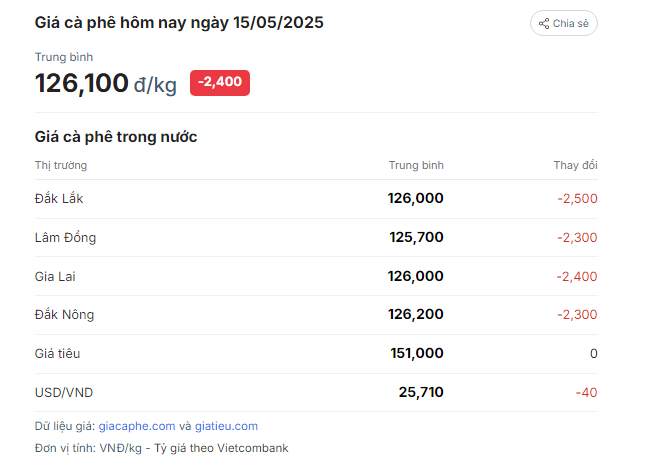Select the Gia Lai market row
Image resolution: width=645 pixels, height=476 pixels.
(316, 276)
